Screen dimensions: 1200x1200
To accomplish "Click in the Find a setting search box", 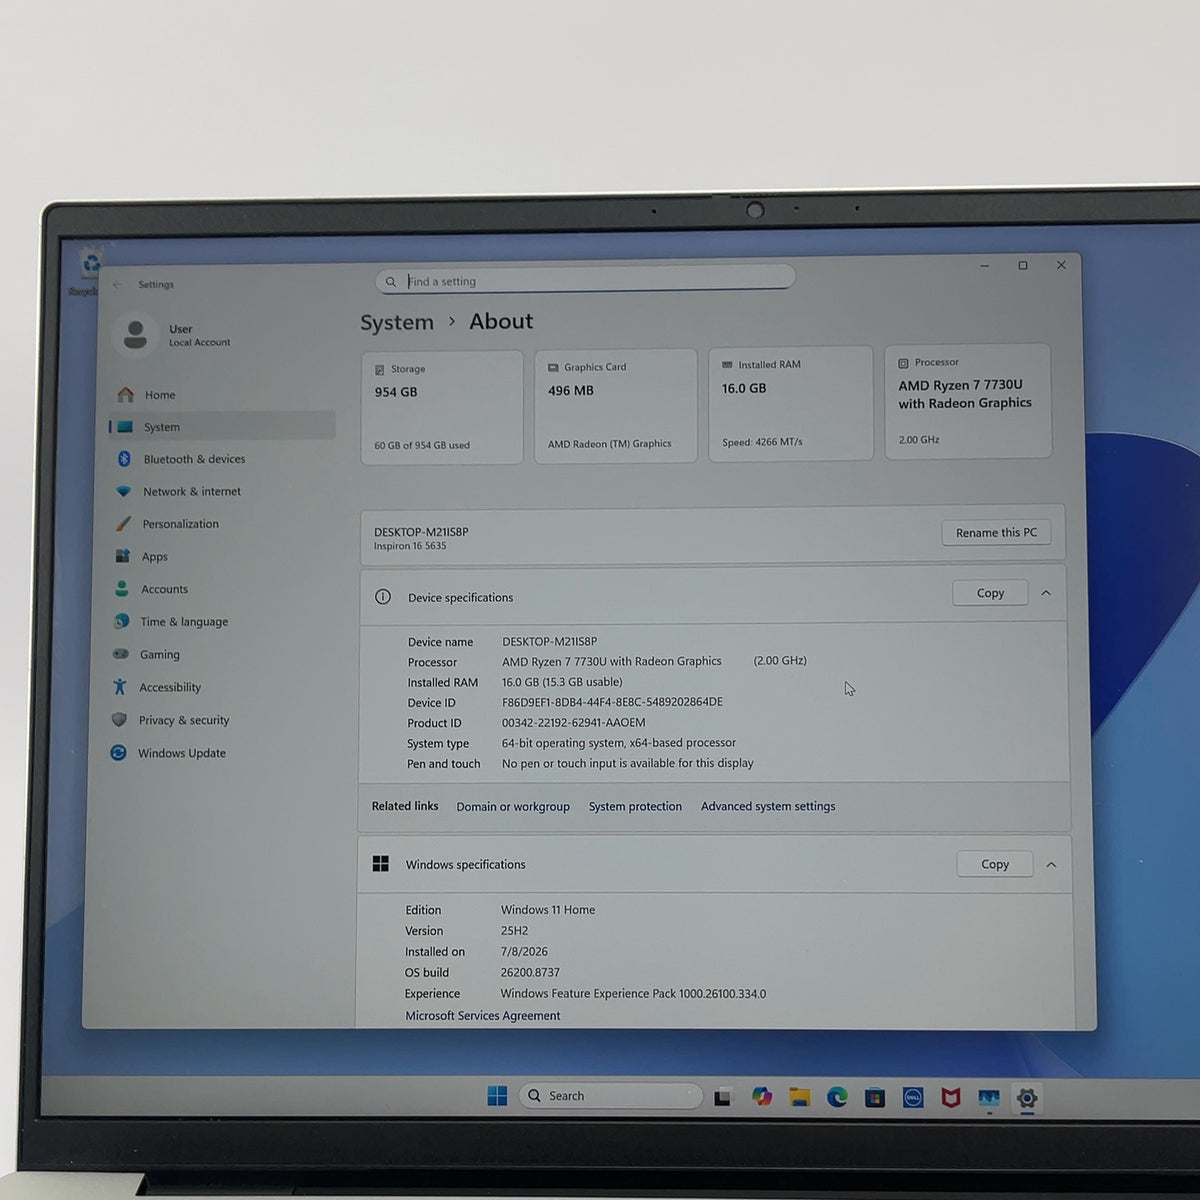I will pyautogui.click(x=585, y=281).
